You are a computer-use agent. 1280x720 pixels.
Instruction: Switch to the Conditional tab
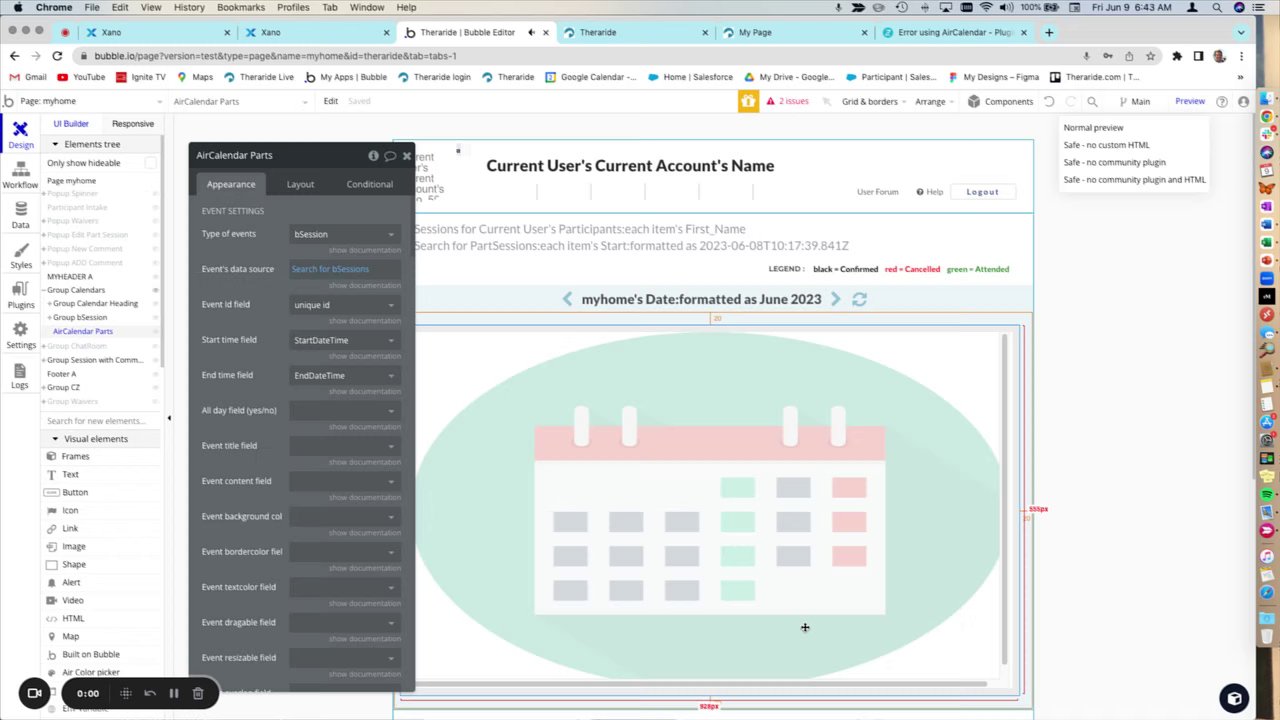(x=369, y=184)
